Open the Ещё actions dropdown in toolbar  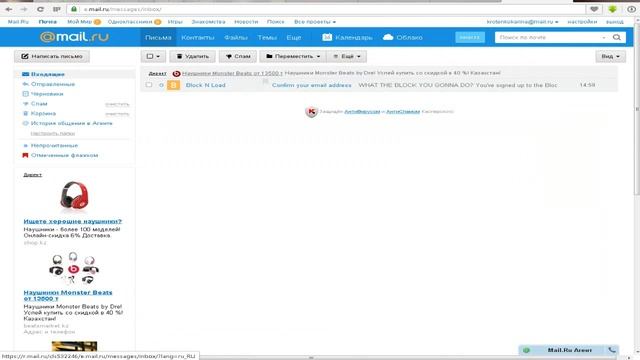click(347, 56)
